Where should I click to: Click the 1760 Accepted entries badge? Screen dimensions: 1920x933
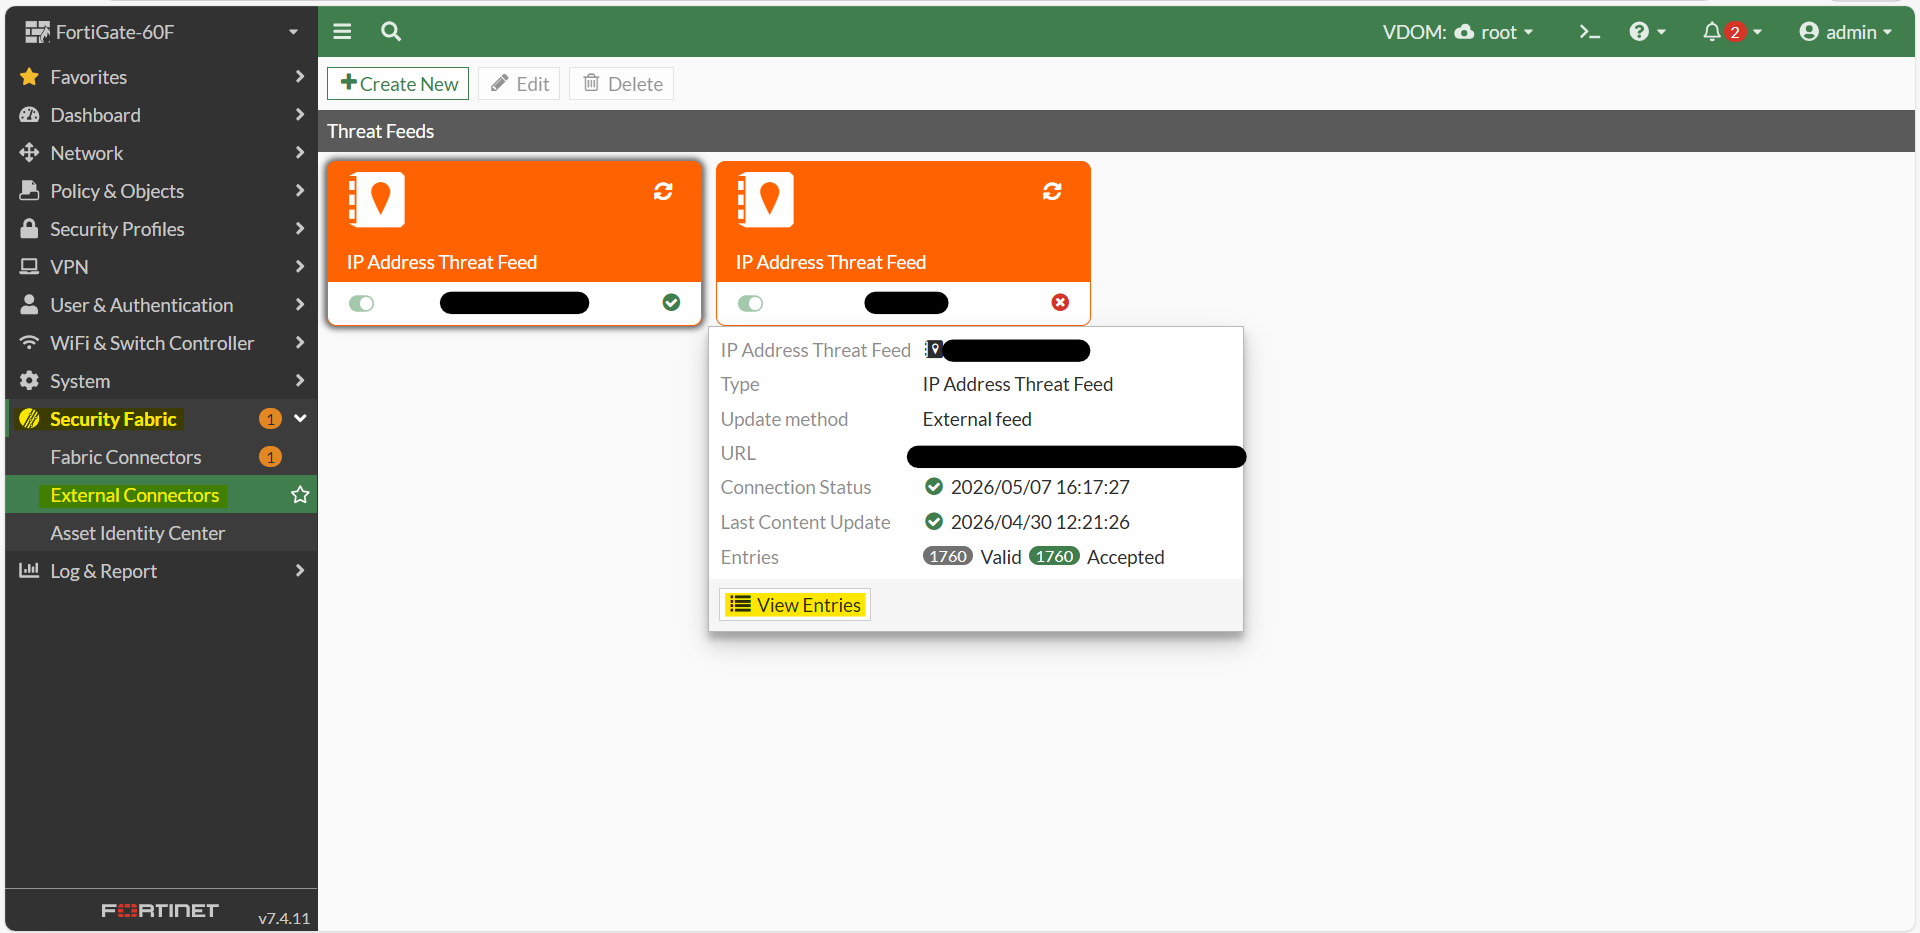(1054, 557)
